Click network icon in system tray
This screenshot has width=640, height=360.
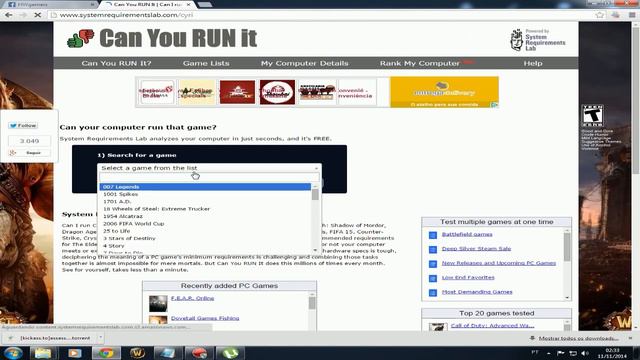coord(573,353)
